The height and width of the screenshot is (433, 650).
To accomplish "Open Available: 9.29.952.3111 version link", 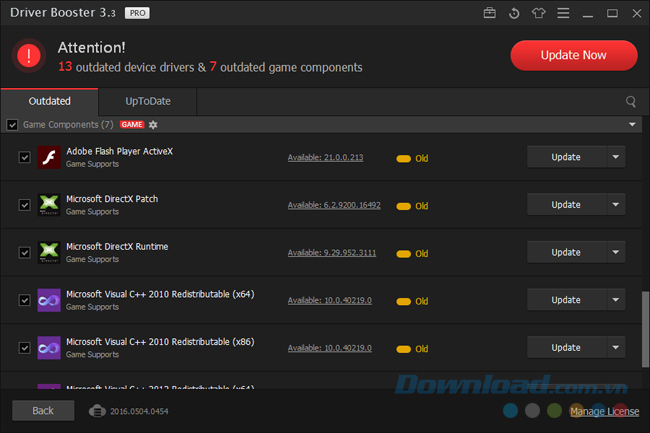I will tap(332, 253).
